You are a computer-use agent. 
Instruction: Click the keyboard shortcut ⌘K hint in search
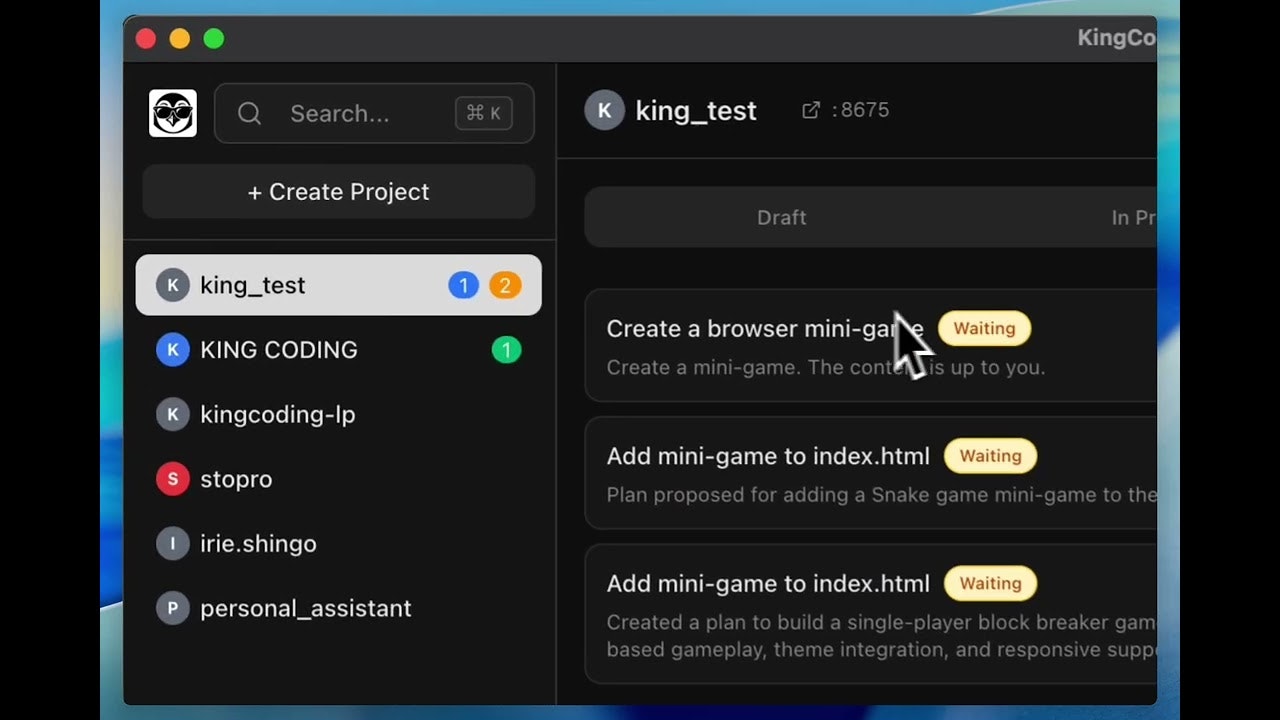point(483,113)
